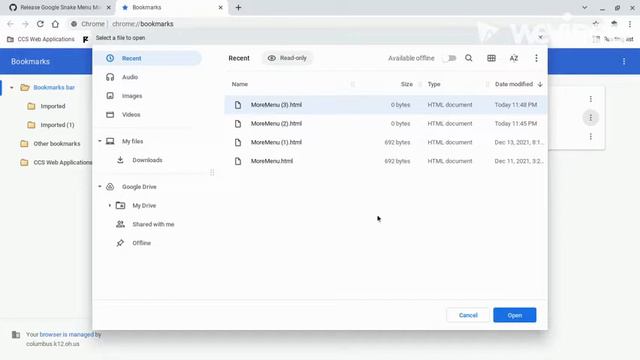Select the Imported (1) folder
Screen dimensions: 640x360
pos(57,125)
